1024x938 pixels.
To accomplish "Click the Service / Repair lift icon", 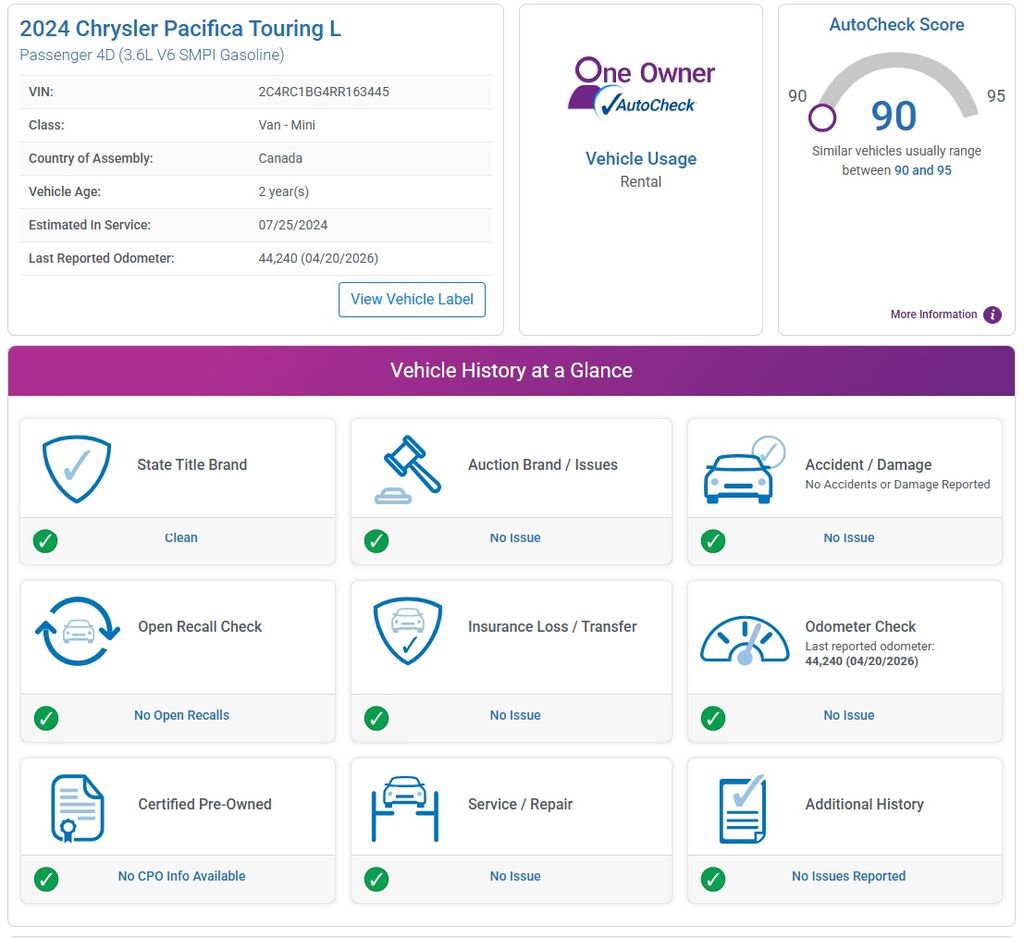I will tap(405, 809).
